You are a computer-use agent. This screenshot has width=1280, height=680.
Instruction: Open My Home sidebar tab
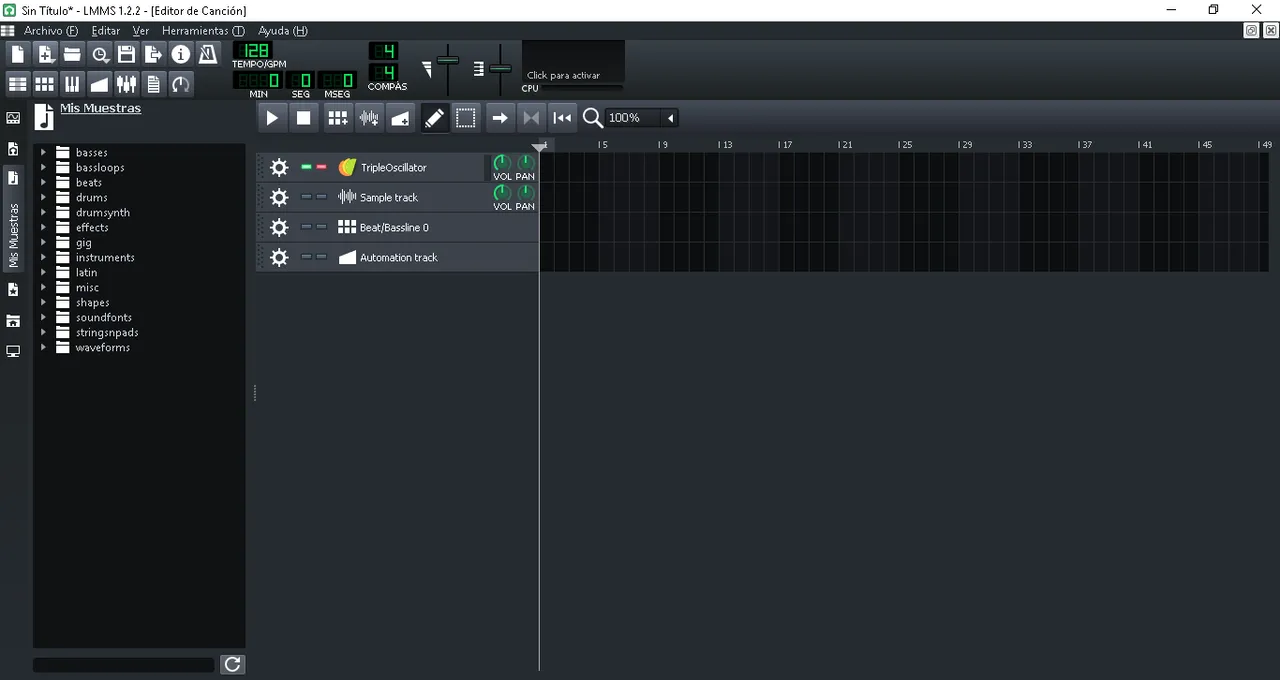pyautogui.click(x=13, y=321)
